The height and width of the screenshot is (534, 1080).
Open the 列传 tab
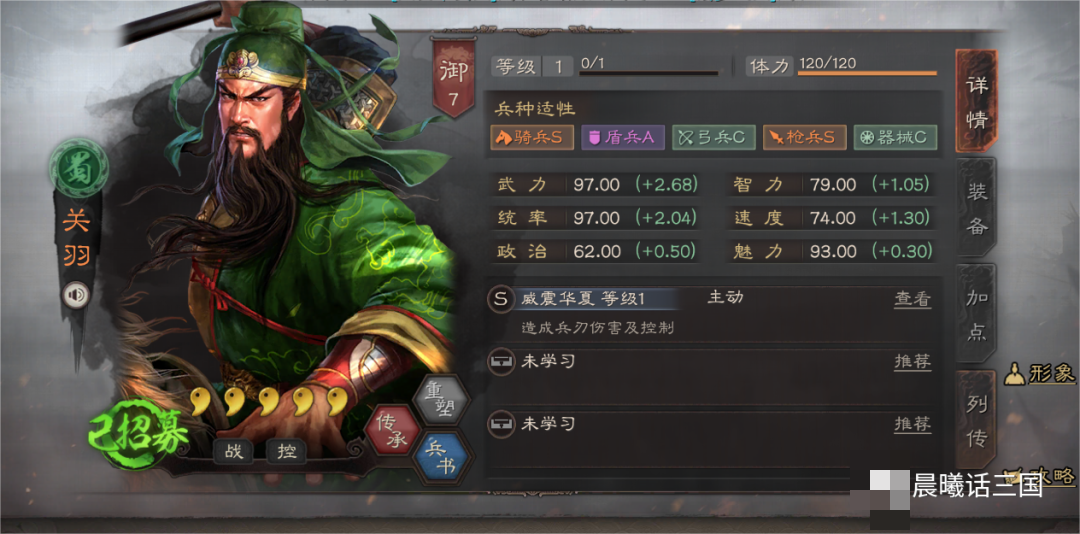pos(976,420)
